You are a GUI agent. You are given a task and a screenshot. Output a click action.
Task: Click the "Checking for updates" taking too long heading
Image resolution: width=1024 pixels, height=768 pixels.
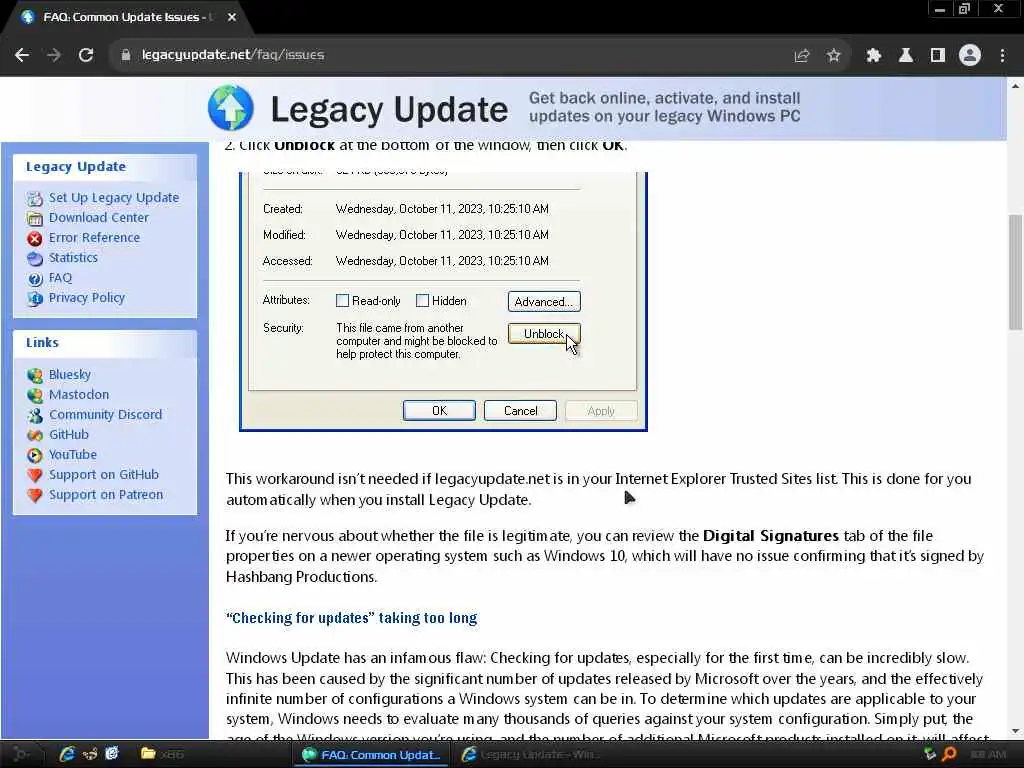click(351, 618)
